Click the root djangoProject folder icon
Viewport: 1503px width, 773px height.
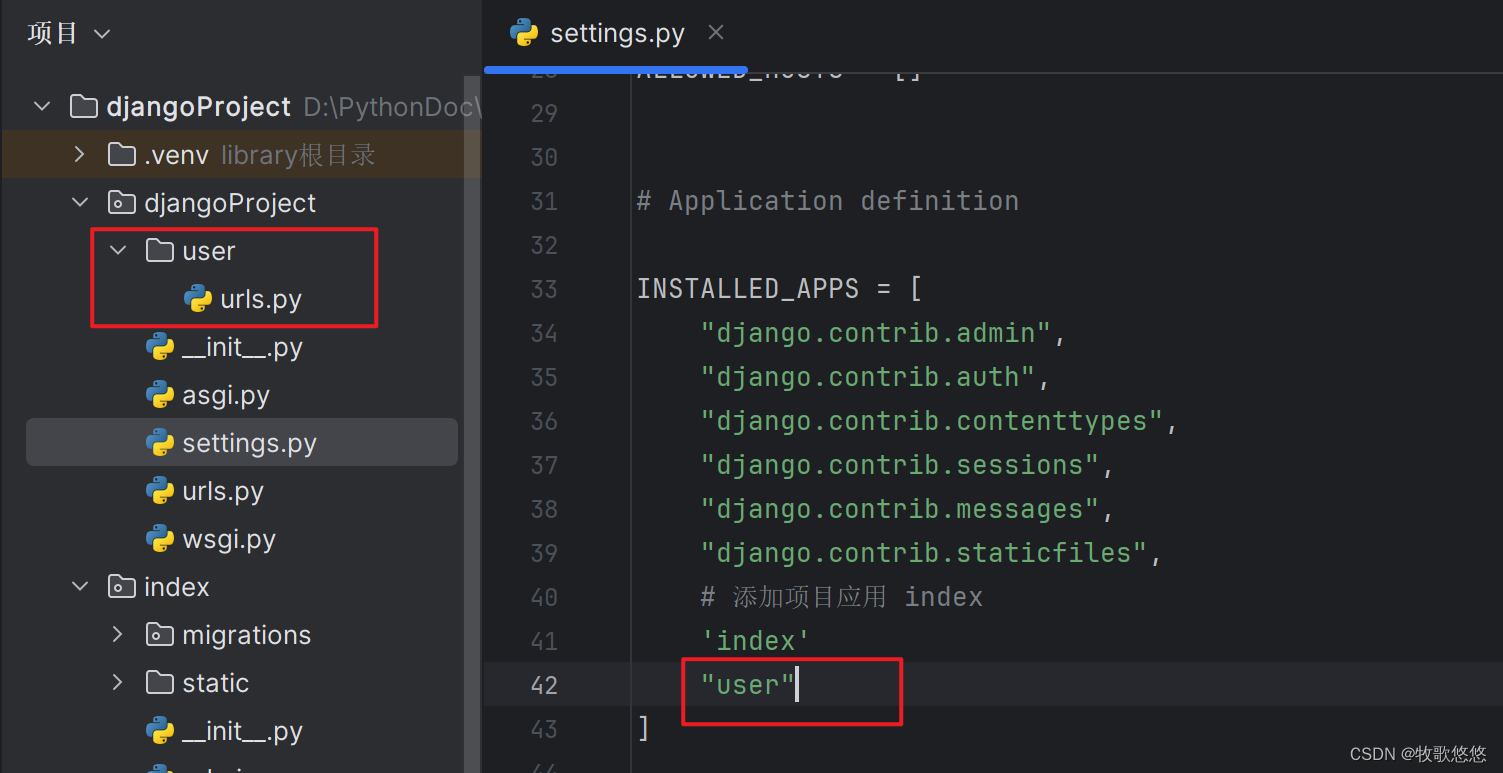click(x=84, y=106)
